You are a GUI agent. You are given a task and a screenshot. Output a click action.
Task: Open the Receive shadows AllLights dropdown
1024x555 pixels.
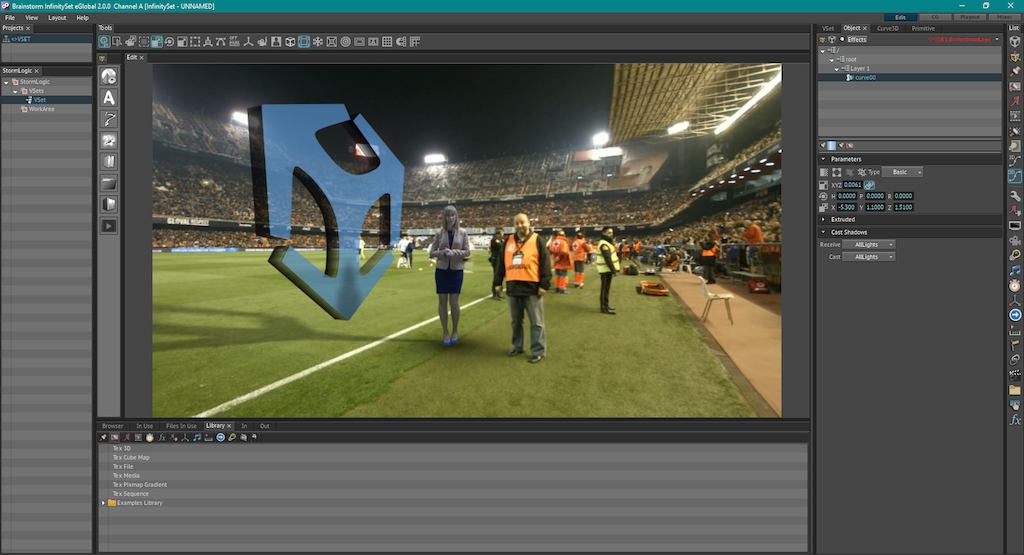[868, 244]
